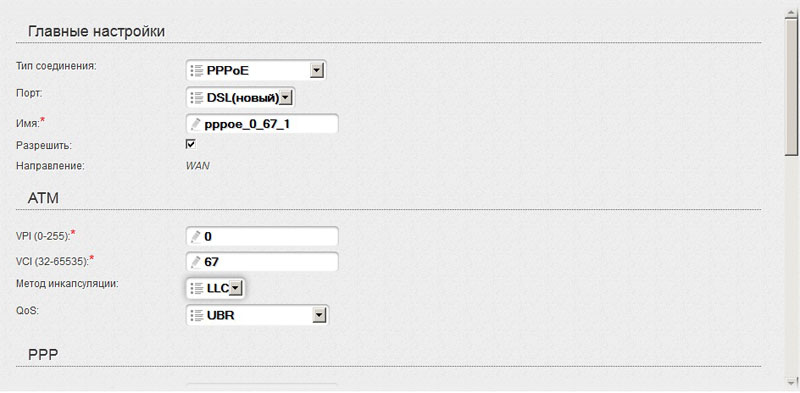Screen dimensions: 800x393
Task: Click the scrollbar down arrow
Action: (x=791, y=382)
